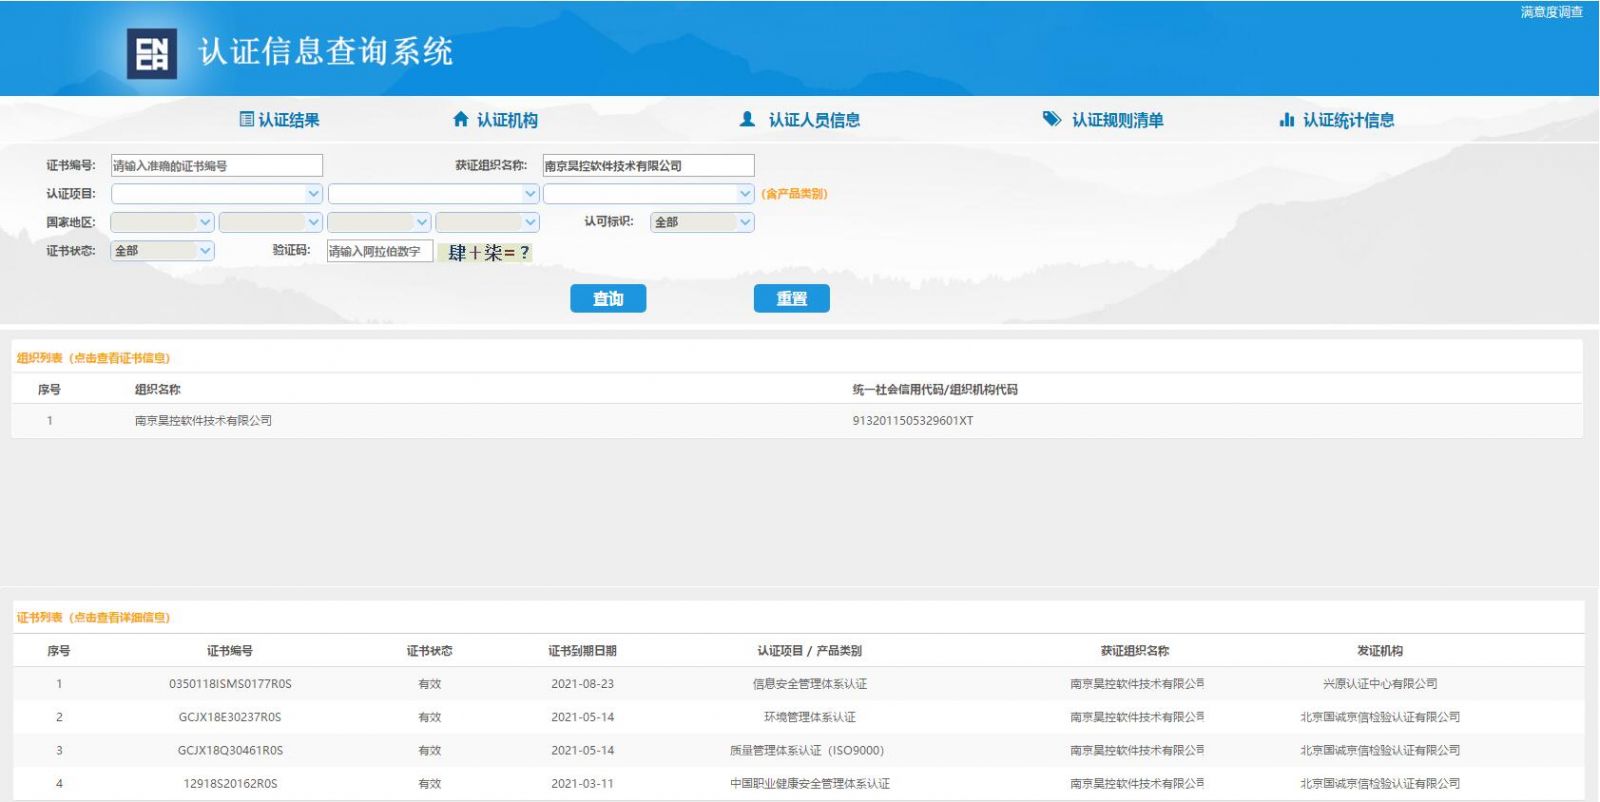The height and width of the screenshot is (802, 1600).
Task: Expand the 证书状态 dropdown
Action: pos(162,251)
